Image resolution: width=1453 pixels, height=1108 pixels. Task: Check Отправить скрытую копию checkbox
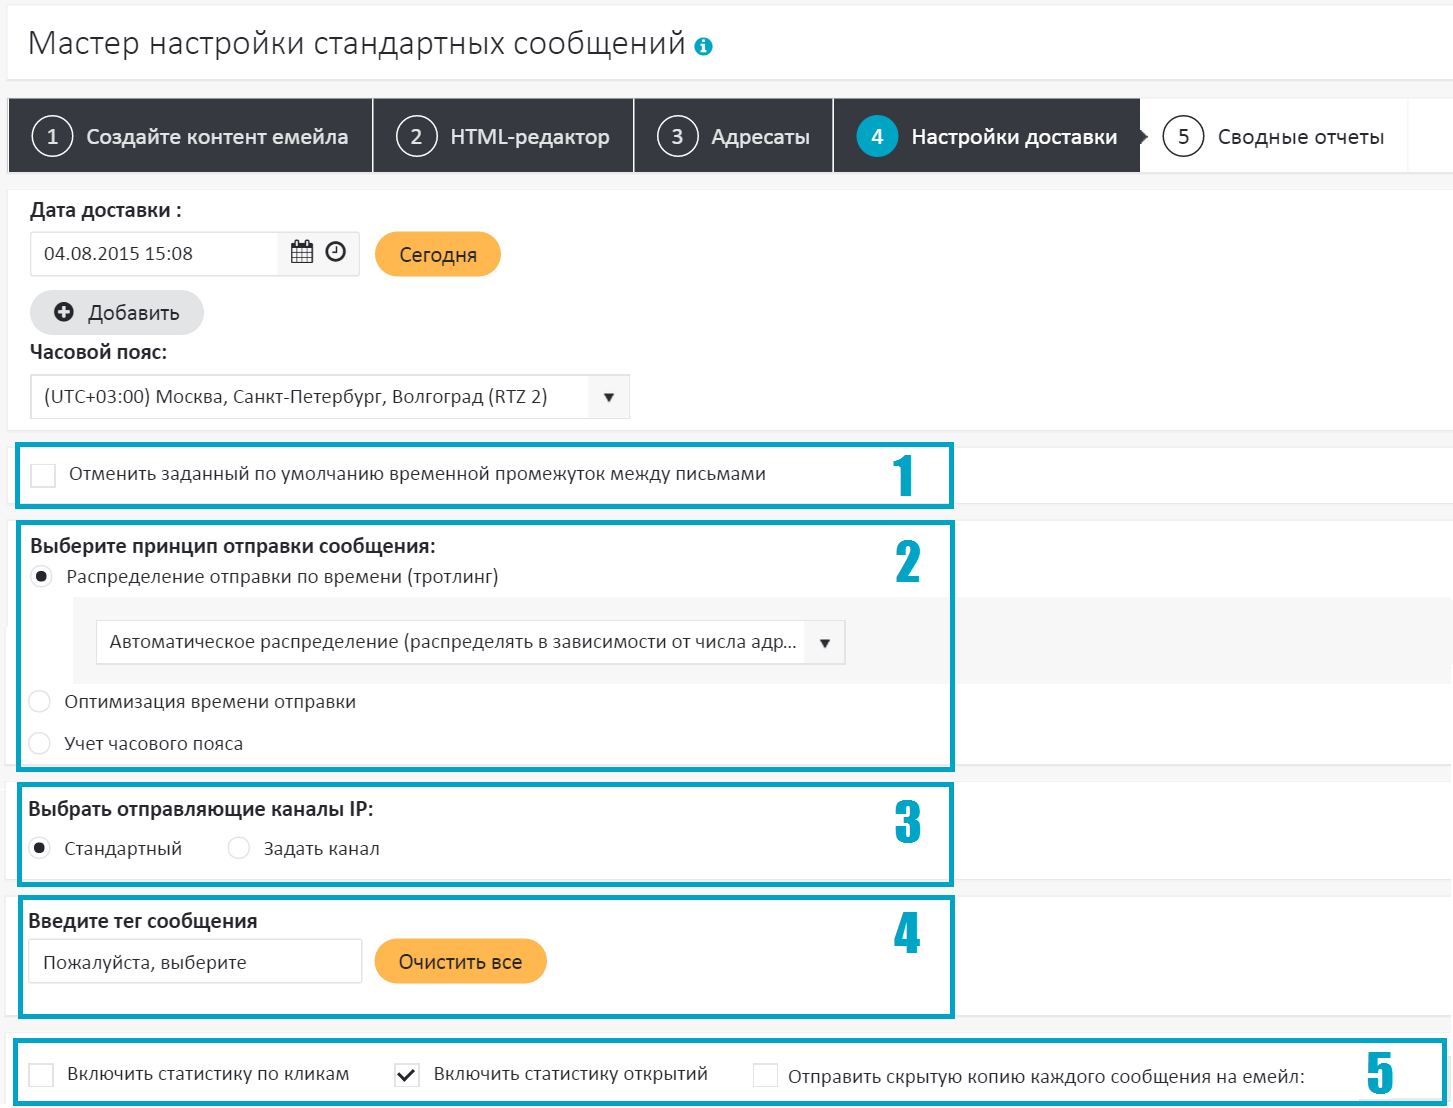coord(765,1076)
